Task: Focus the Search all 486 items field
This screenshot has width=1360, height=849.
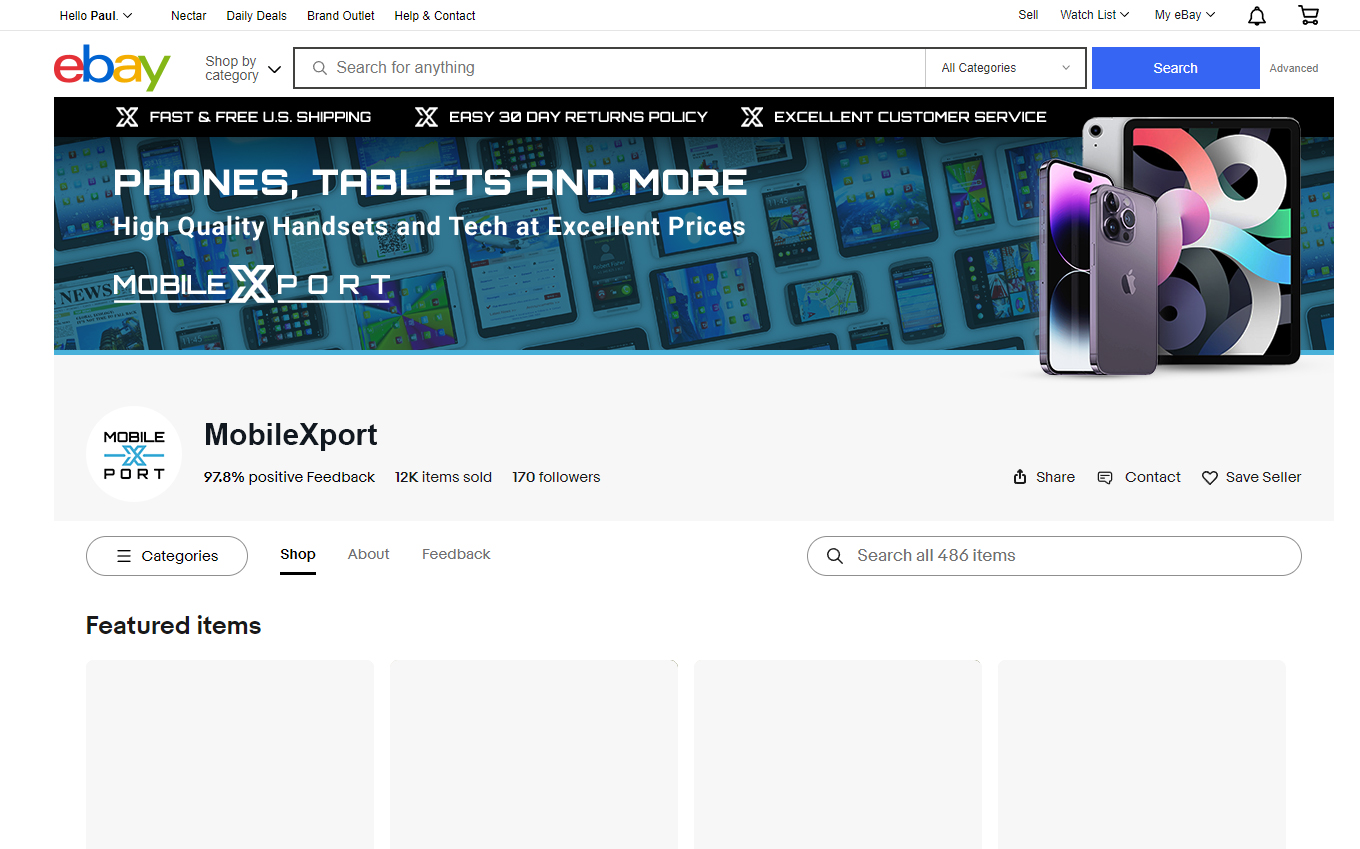Action: (1054, 556)
